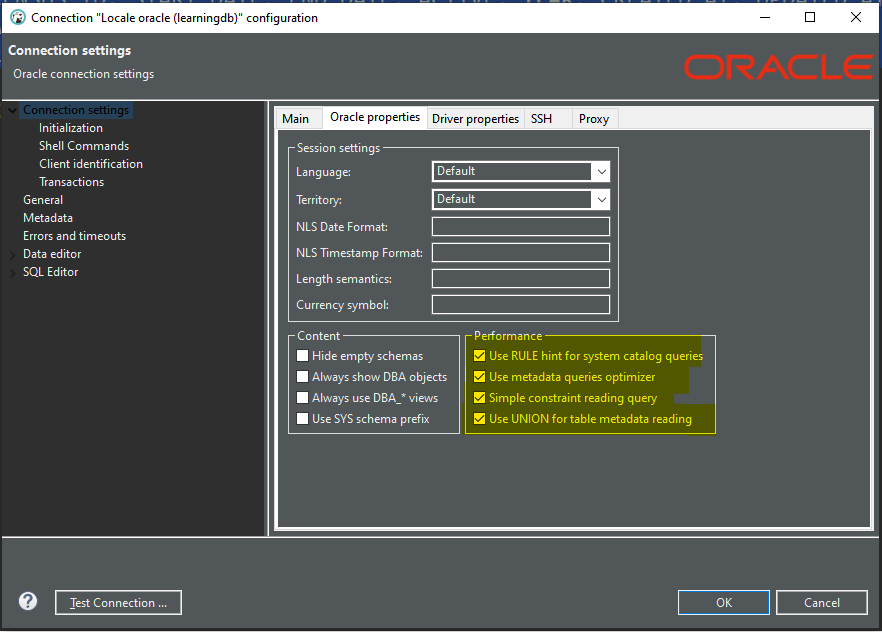
Task: Toggle Always use DBA_* views
Action: 303,398
